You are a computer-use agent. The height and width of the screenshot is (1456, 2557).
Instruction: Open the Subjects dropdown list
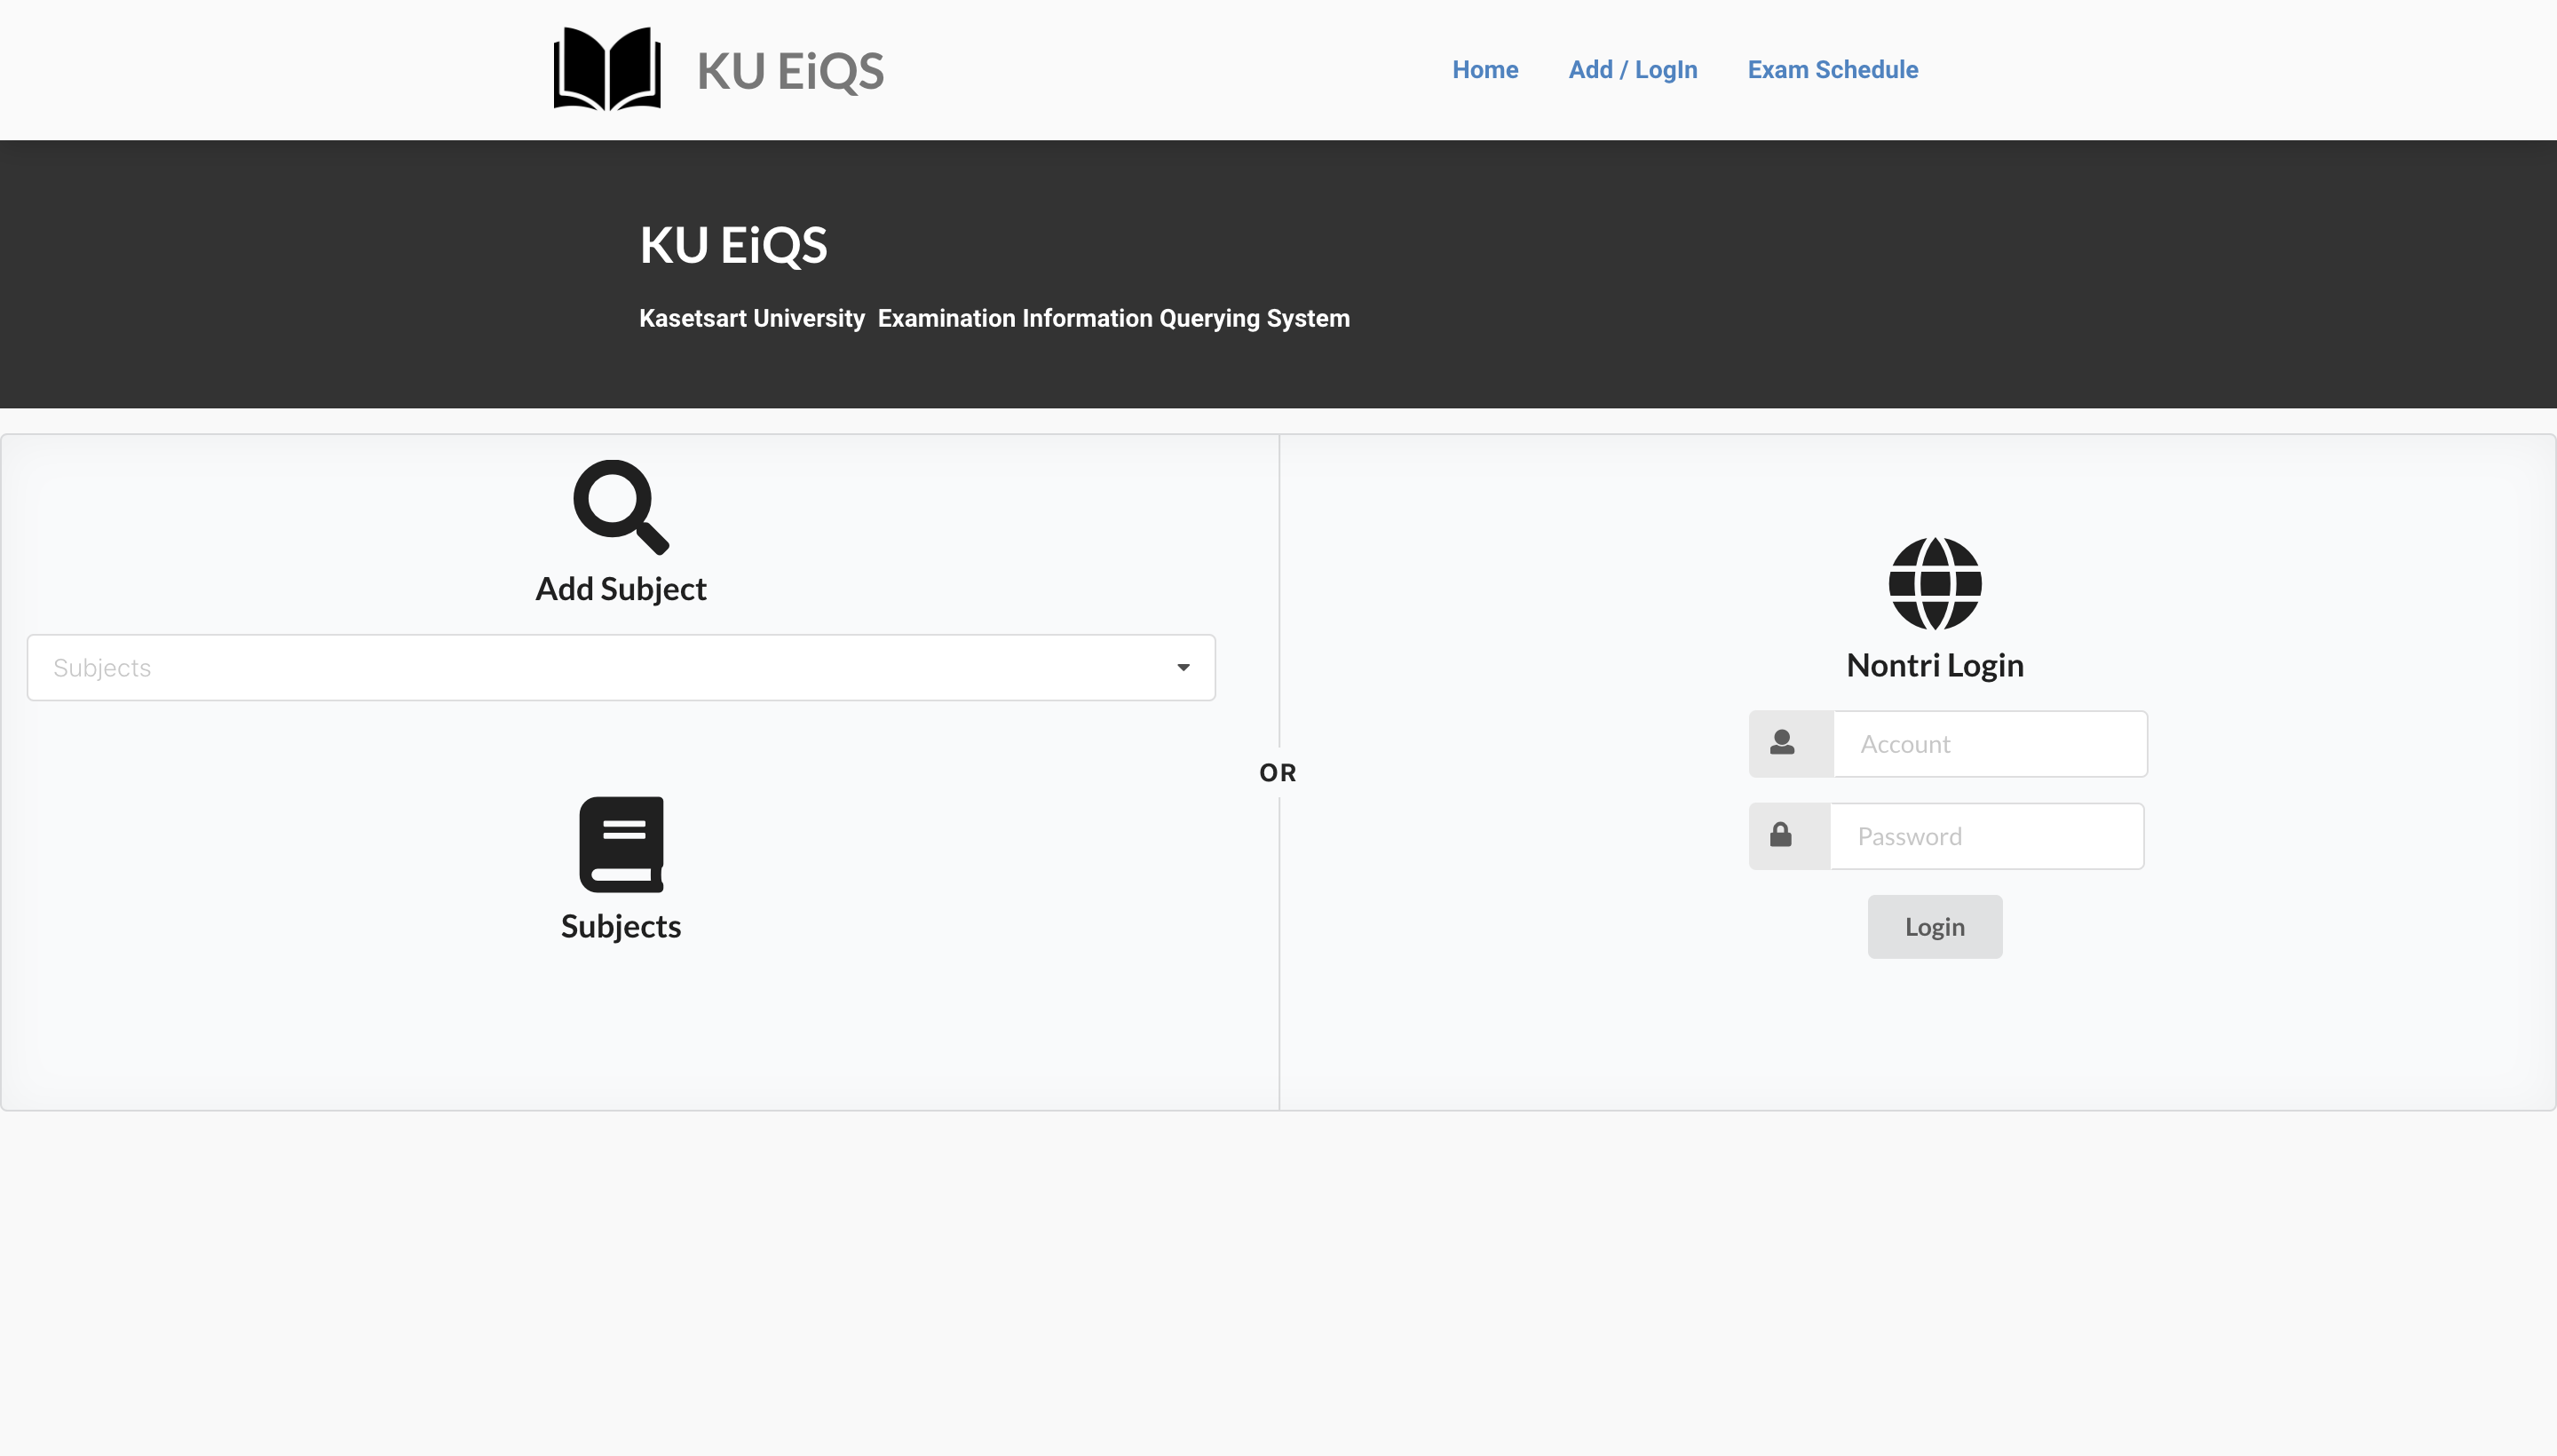(x=621, y=667)
